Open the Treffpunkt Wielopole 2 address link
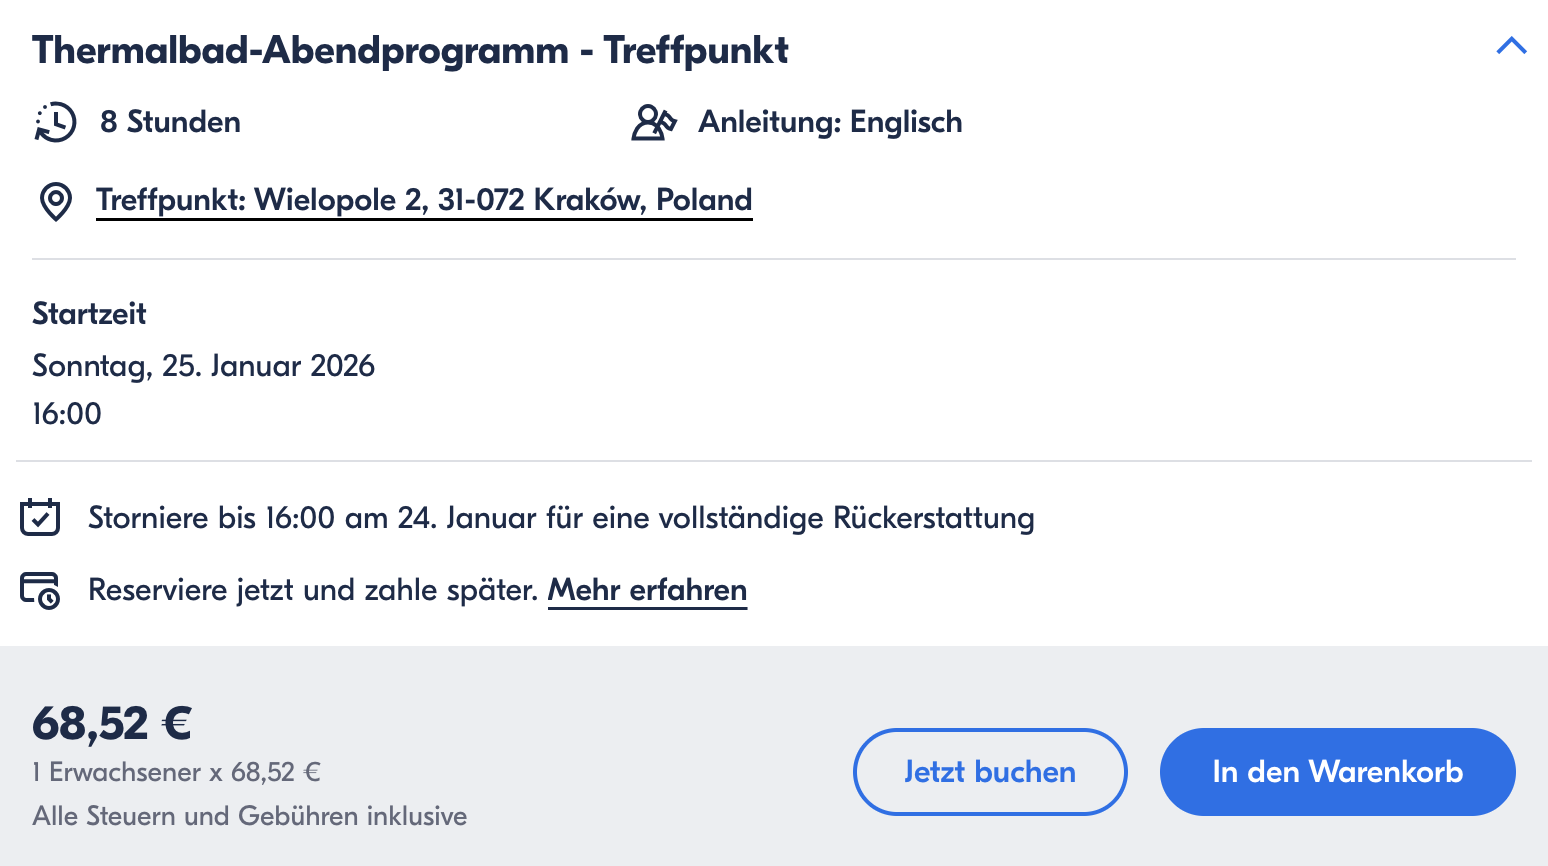 tap(424, 200)
